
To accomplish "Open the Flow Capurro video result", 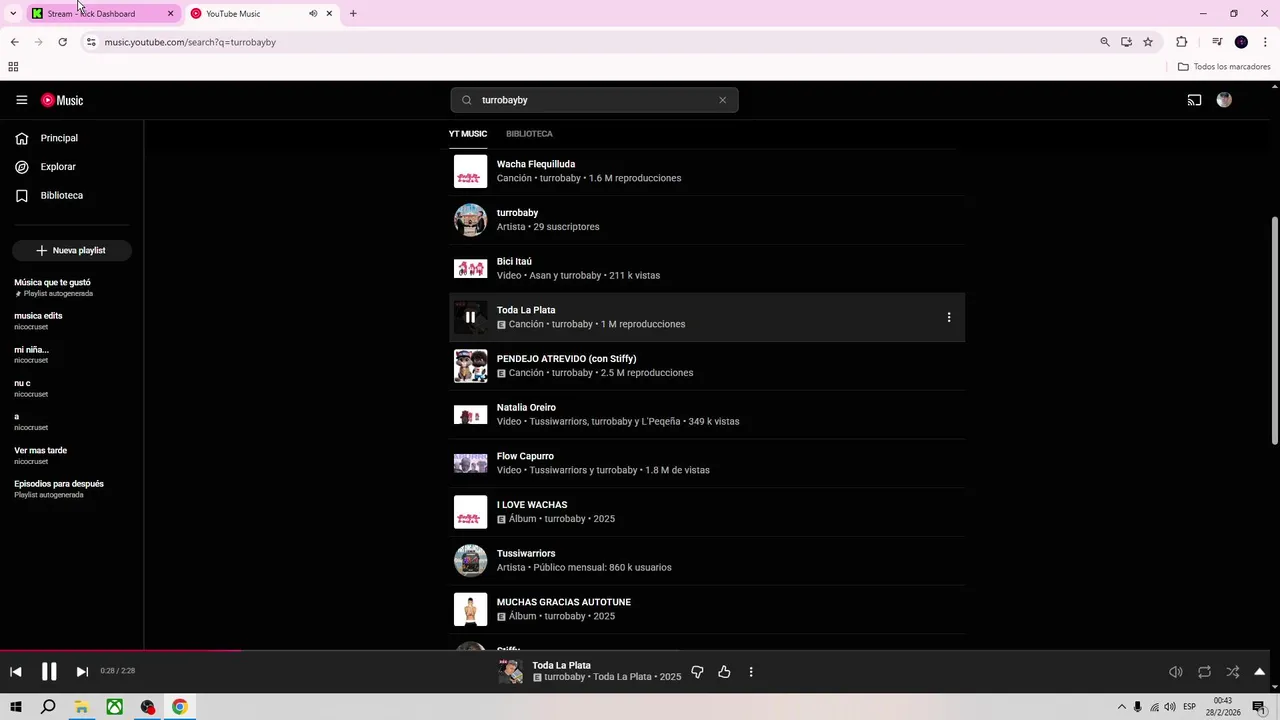I will [707, 463].
